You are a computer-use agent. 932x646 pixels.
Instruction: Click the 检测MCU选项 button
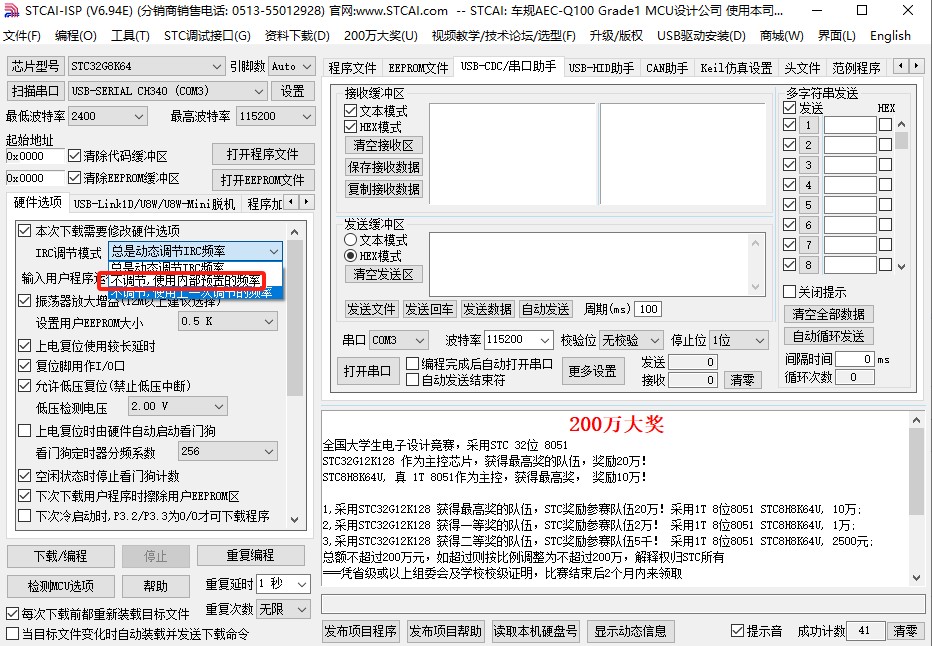pyautogui.click(x=61, y=586)
